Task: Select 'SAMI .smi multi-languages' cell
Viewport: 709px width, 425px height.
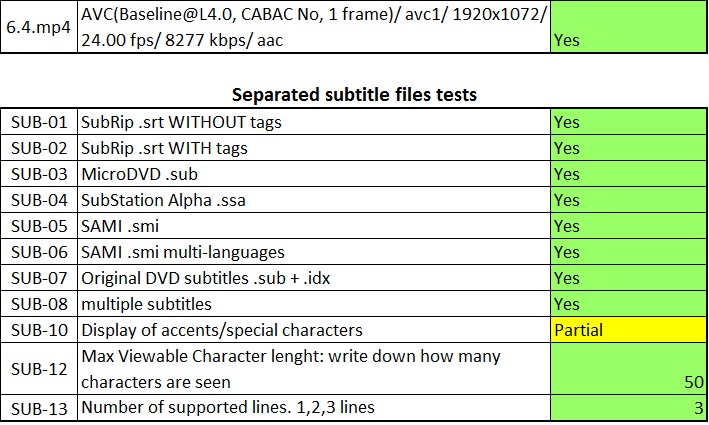Action: [314, 252]
